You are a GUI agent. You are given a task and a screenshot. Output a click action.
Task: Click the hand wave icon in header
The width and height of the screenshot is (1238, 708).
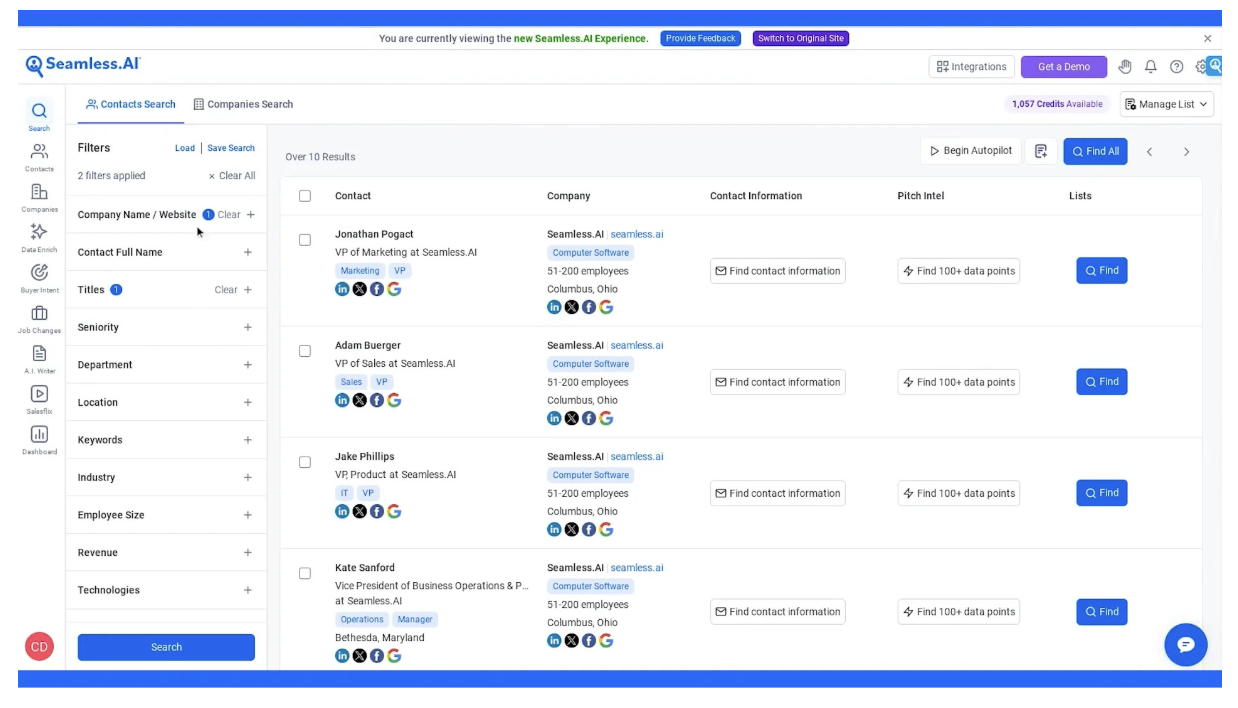[1125, 67]
